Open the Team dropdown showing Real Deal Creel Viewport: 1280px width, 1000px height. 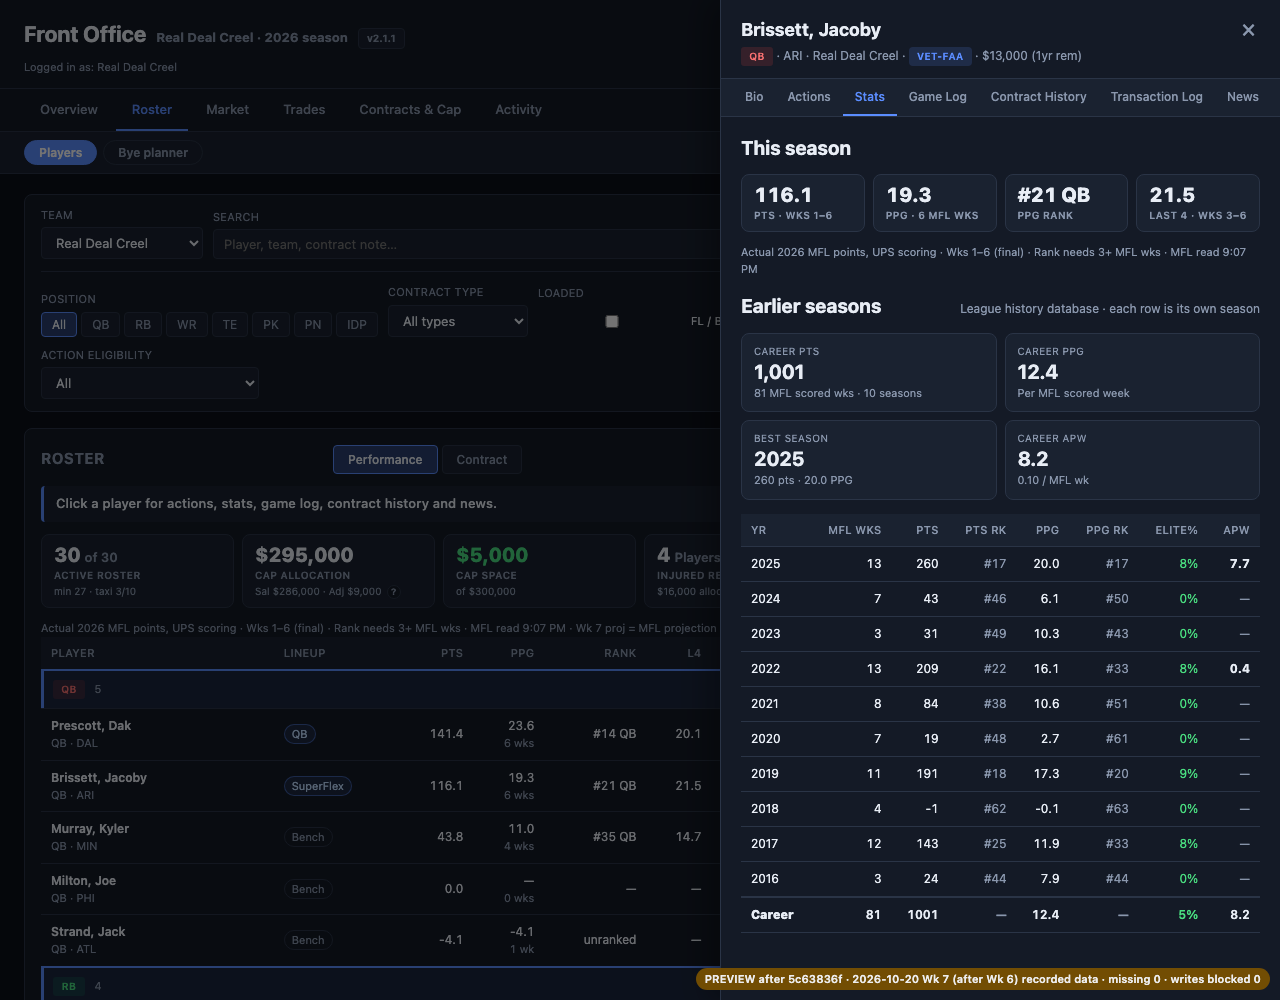(x=122, y=243)
